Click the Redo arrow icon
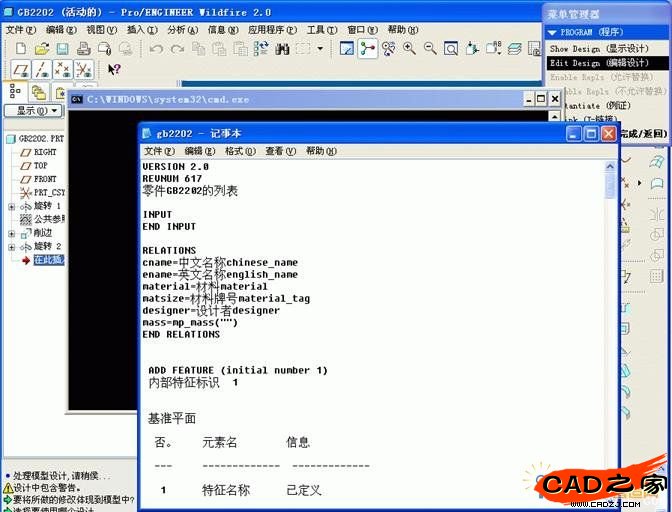672x512 pixels. 177,48
